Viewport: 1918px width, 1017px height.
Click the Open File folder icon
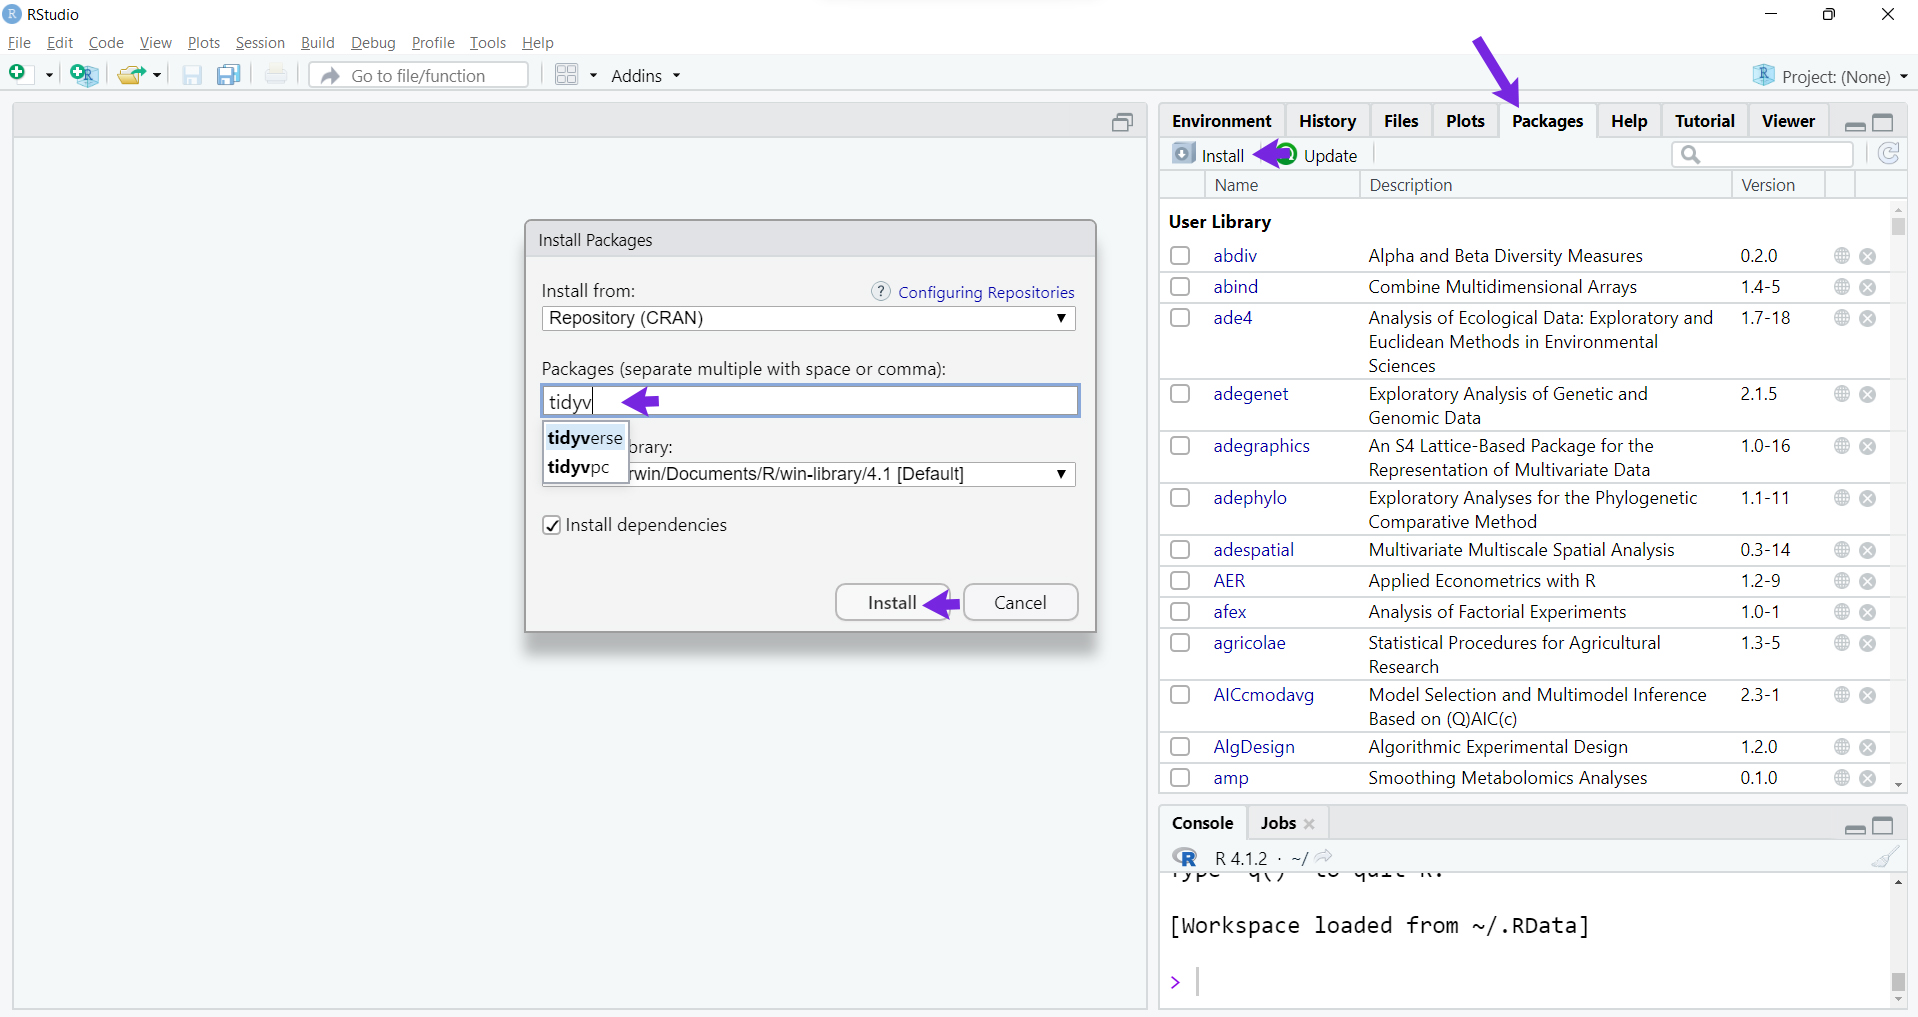[x=130, y=75]
